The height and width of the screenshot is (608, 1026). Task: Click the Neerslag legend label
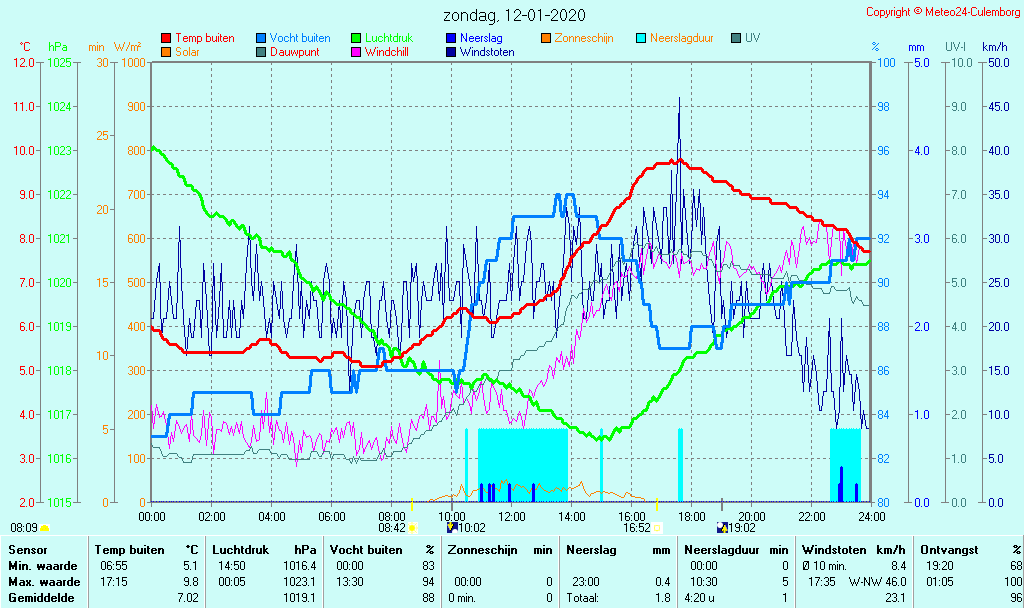point(480,38)
